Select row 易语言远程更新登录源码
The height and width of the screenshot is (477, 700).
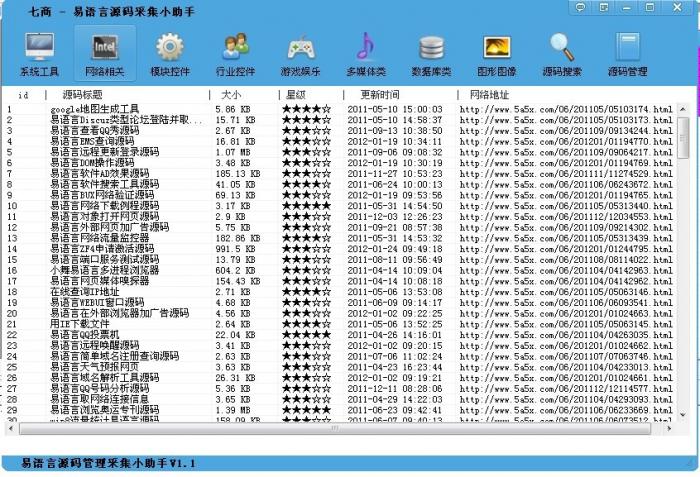(x=339, y=152)
